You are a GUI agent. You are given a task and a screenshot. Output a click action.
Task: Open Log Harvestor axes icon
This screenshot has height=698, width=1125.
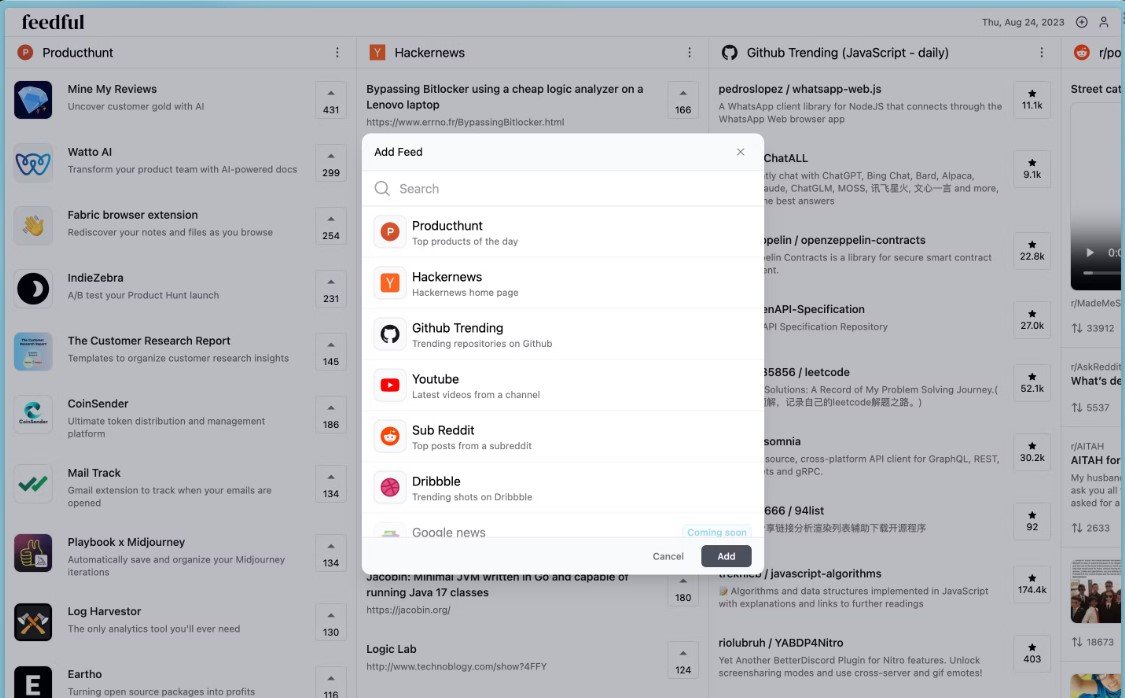click(33, 622)
